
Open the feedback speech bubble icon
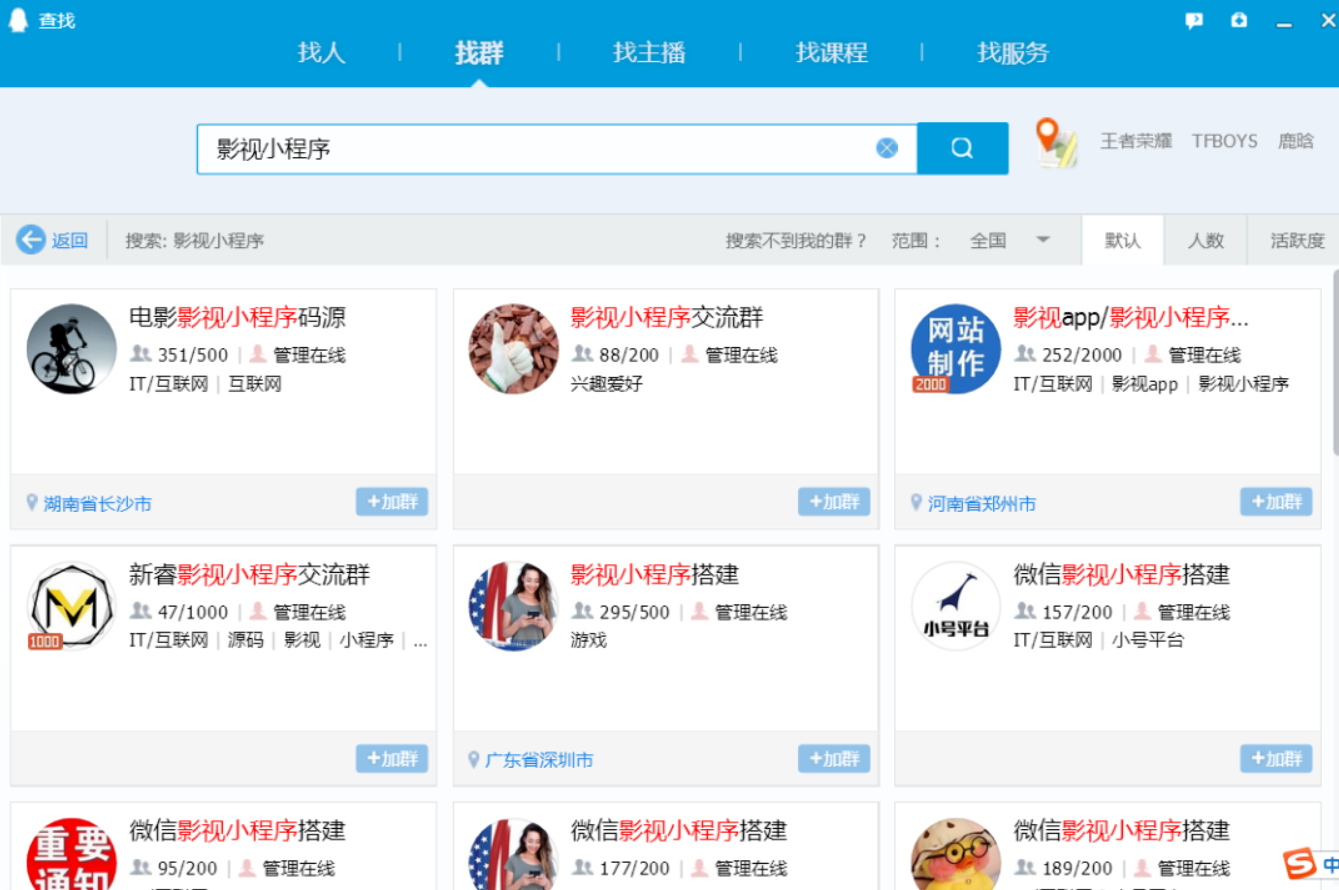point(1194,20)
